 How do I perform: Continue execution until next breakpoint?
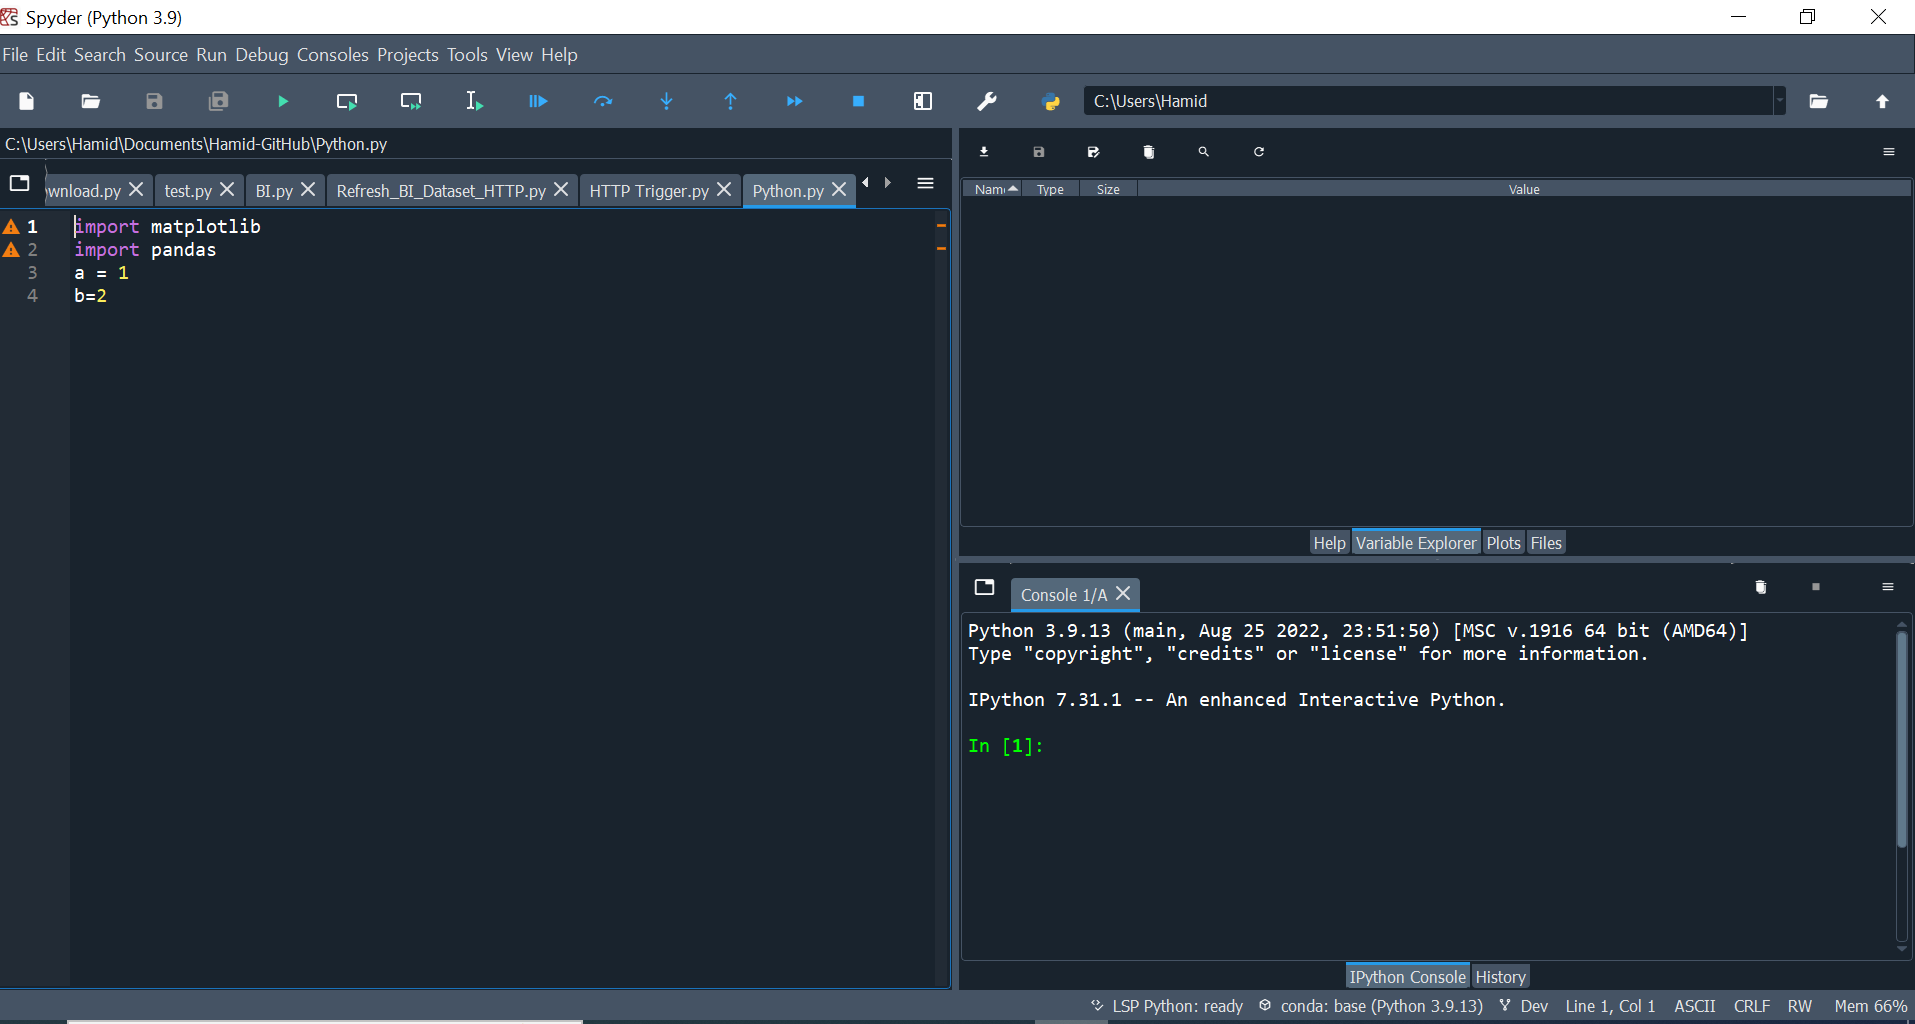point(795,101)
